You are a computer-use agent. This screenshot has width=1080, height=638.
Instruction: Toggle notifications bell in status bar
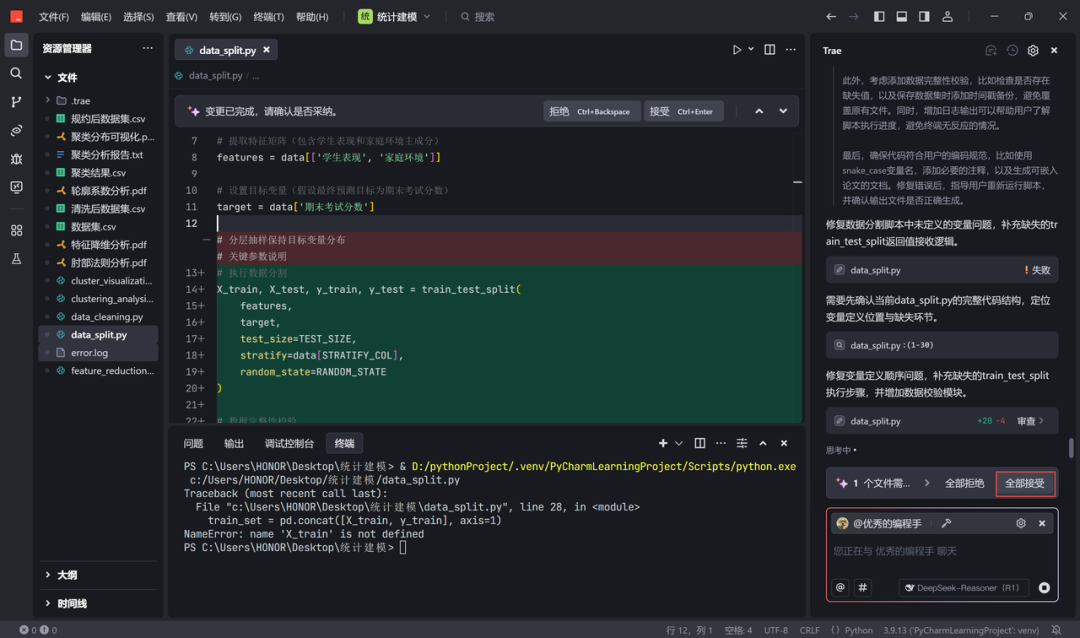pos(1056,630)
